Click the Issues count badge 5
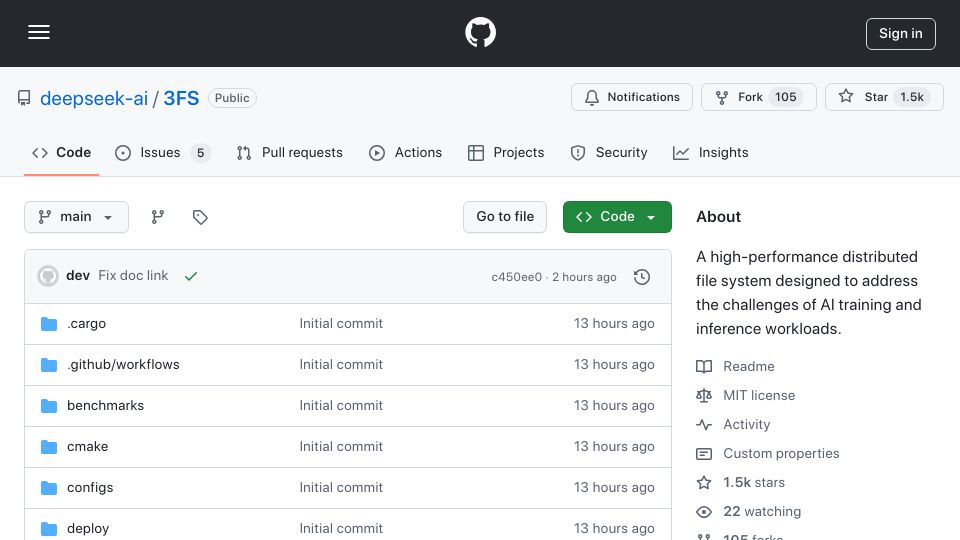Screen dimensions: 960x540 coord(200,152)
